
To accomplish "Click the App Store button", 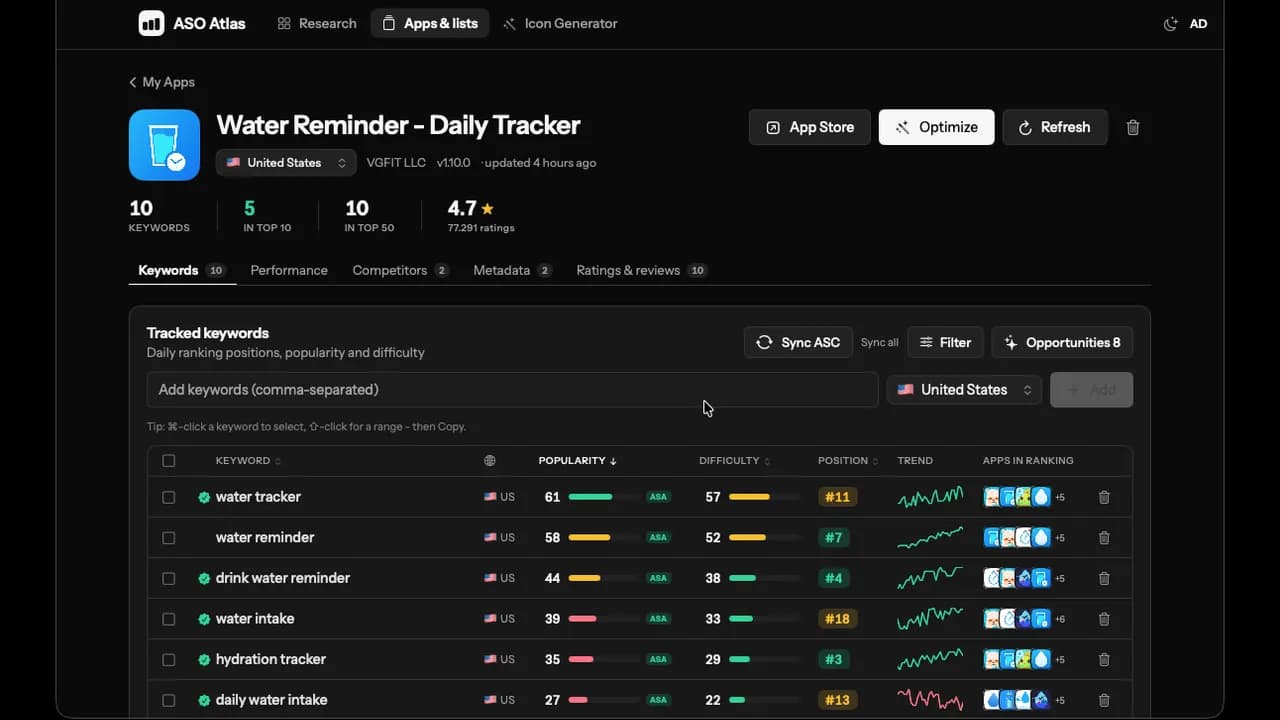I will pos(810,127).
